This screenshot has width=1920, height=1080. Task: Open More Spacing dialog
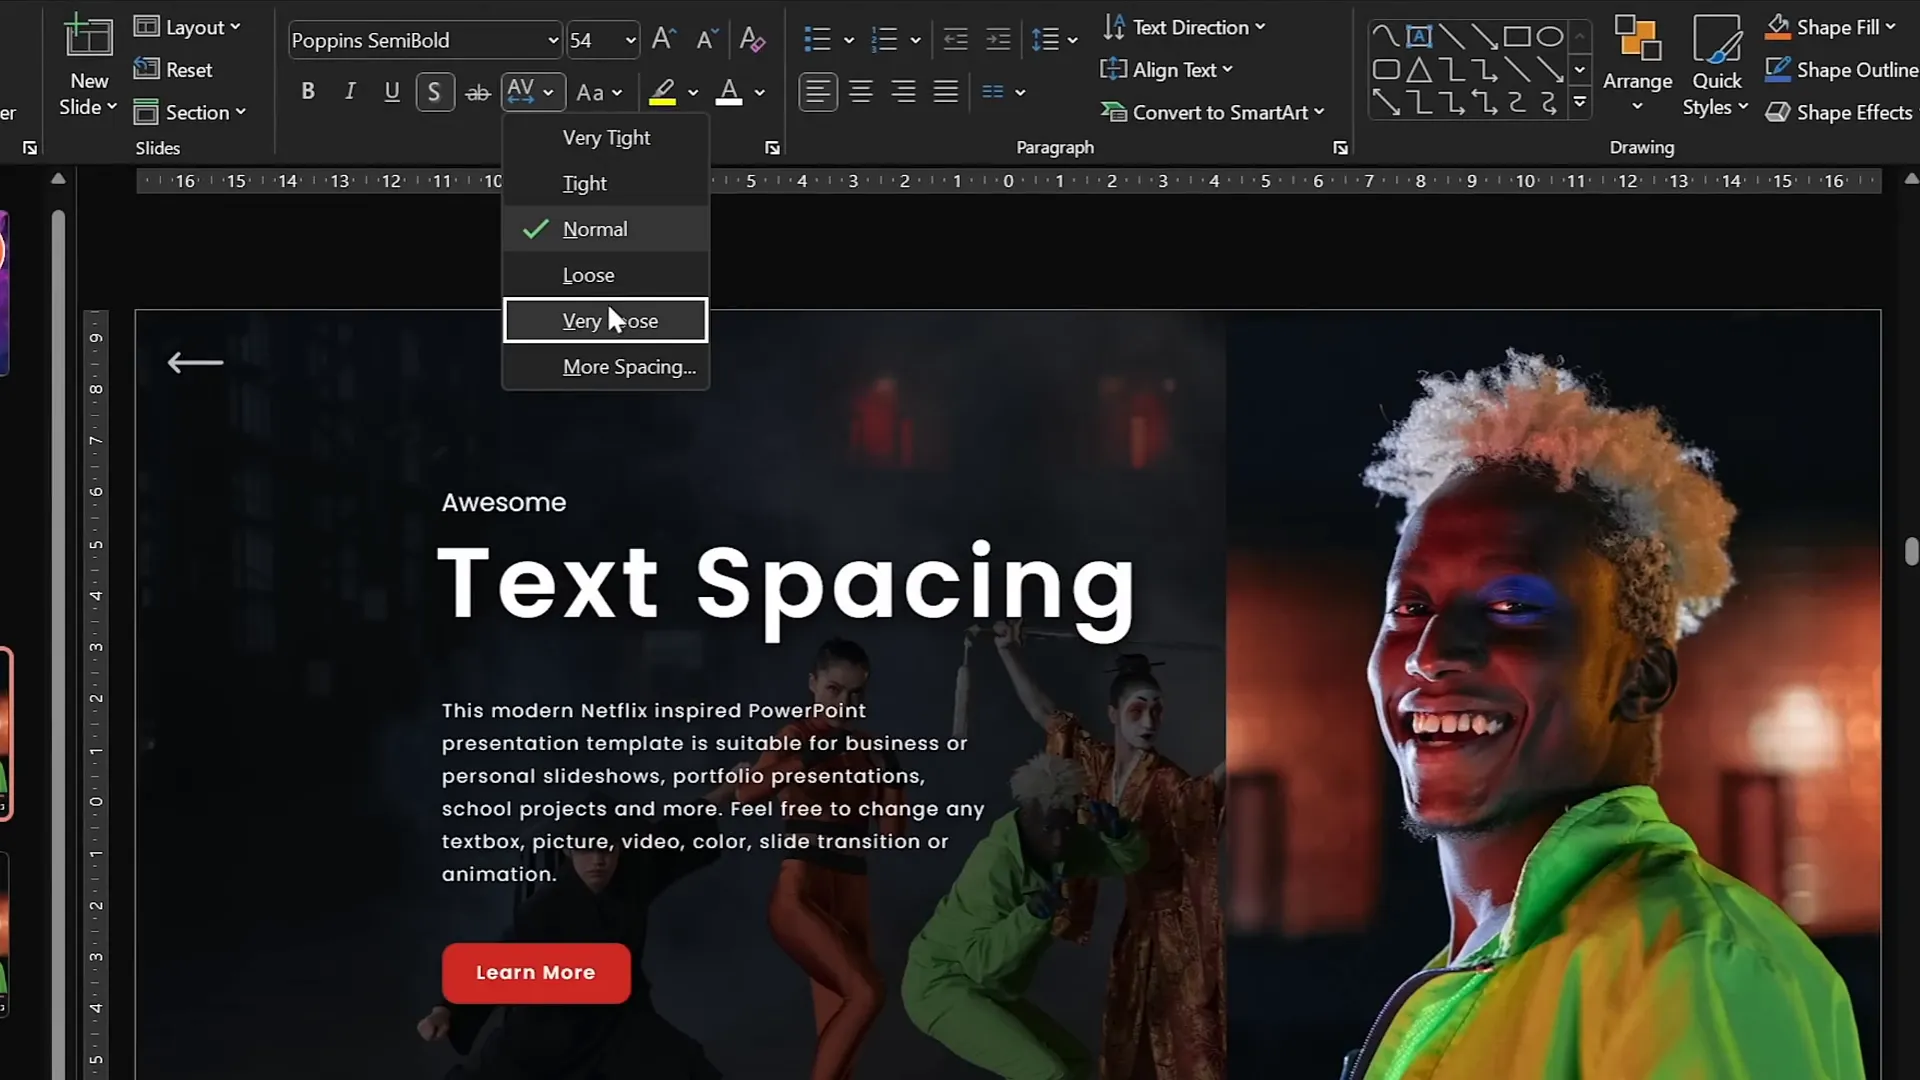(x=606, y=367)
